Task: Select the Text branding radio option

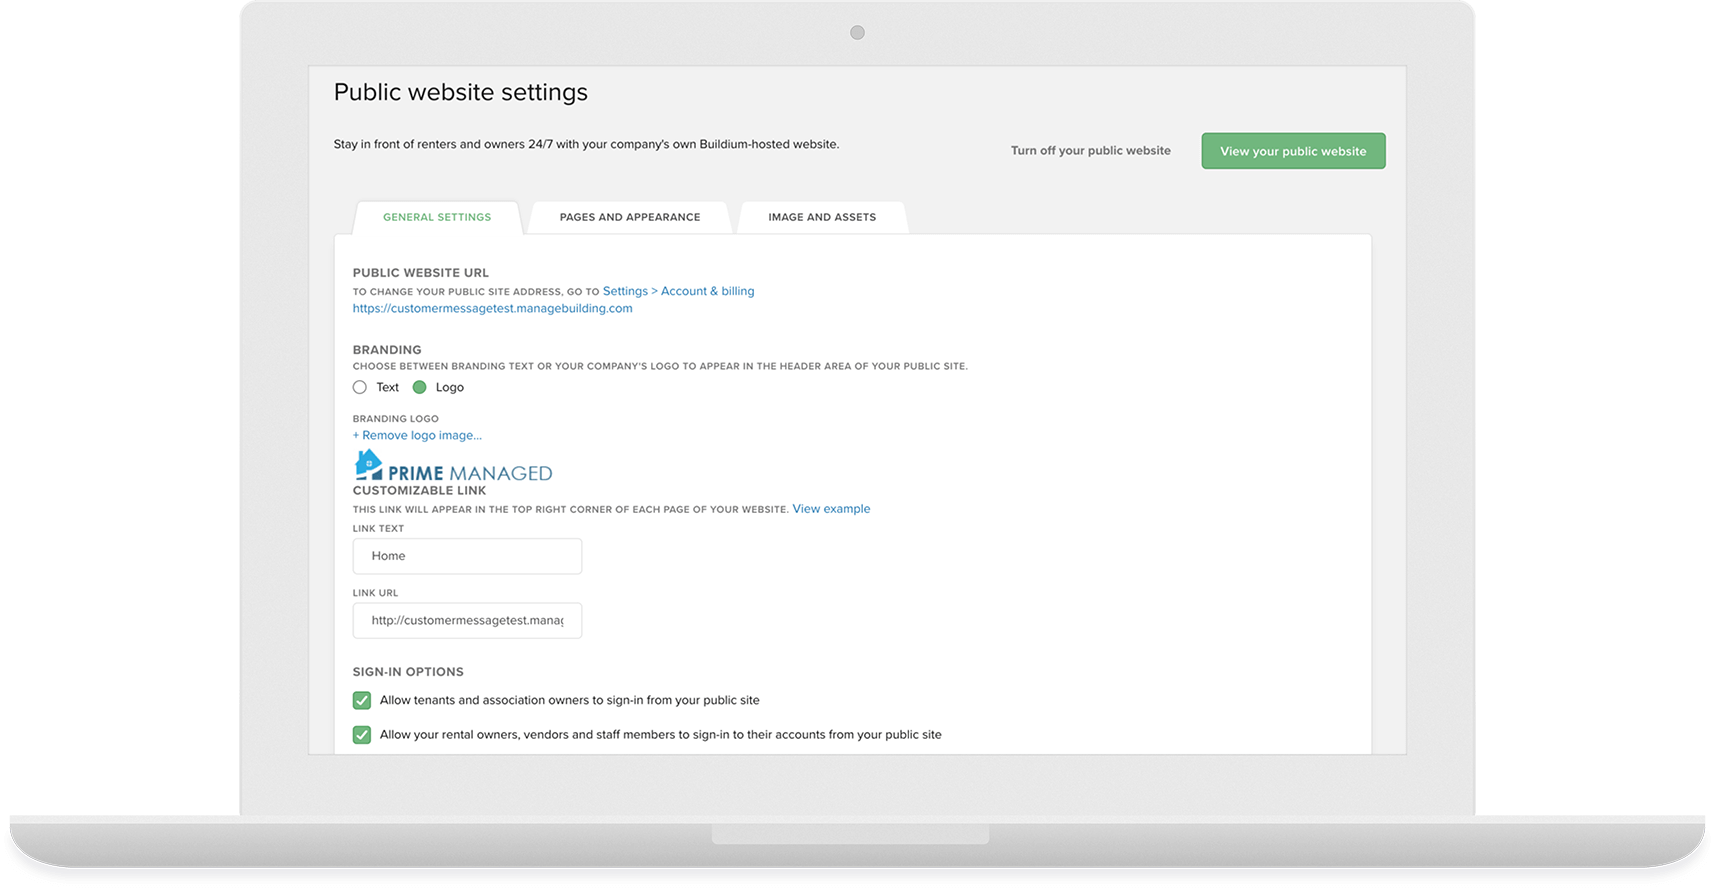Action: (360, 387)
